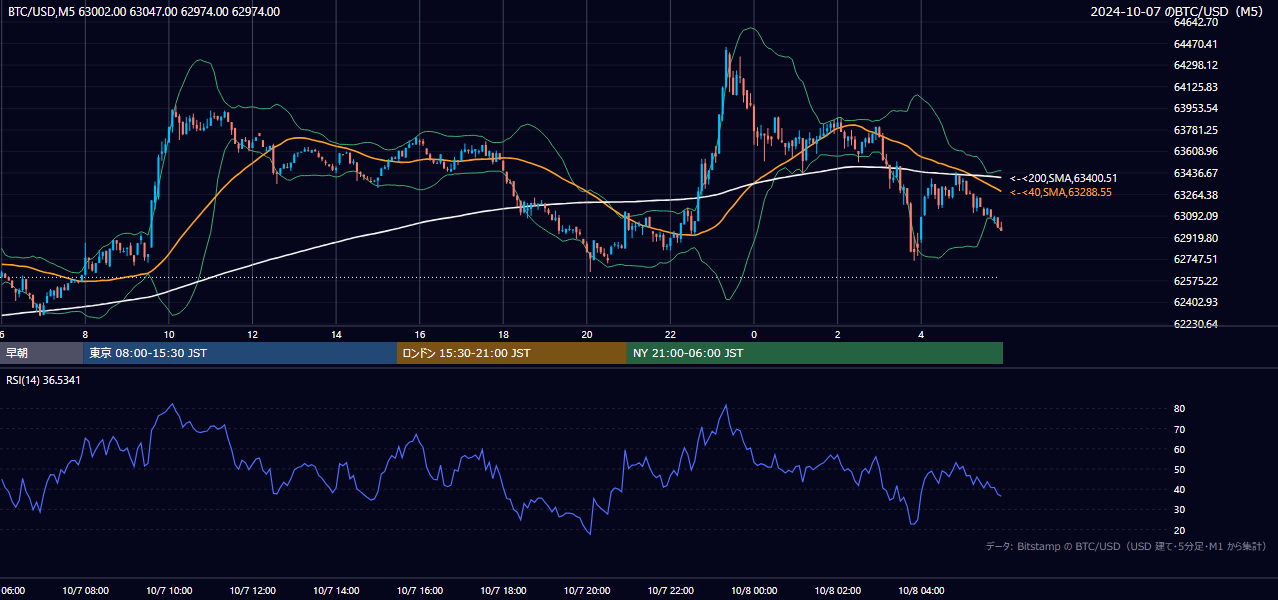The width and height of the screenshot is (1278, 600).
Task: Click the RSI axis value 70
Action: 1180,429
